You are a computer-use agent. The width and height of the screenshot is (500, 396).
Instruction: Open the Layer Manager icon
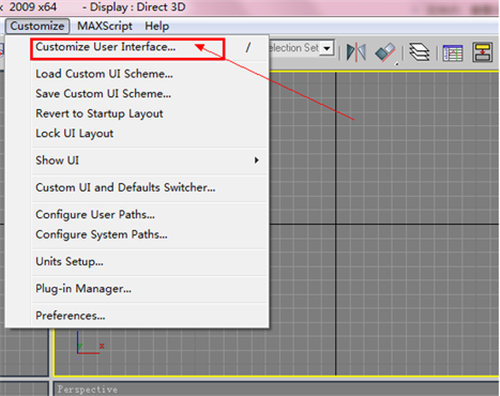pos(419,52)
